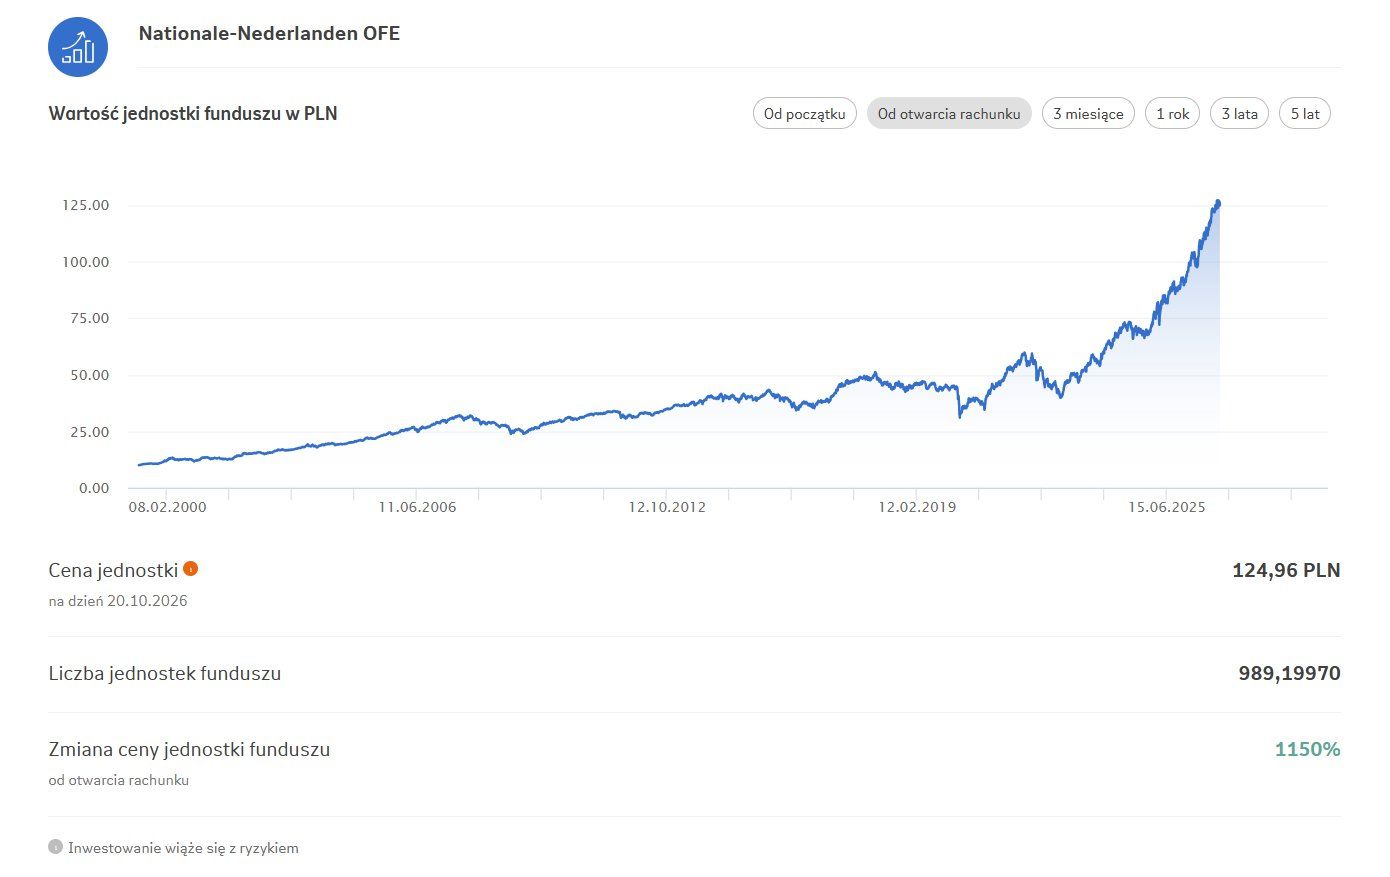
Task: Click the orange info icon beside Cena jednostki
Action: tap(191, 569)
